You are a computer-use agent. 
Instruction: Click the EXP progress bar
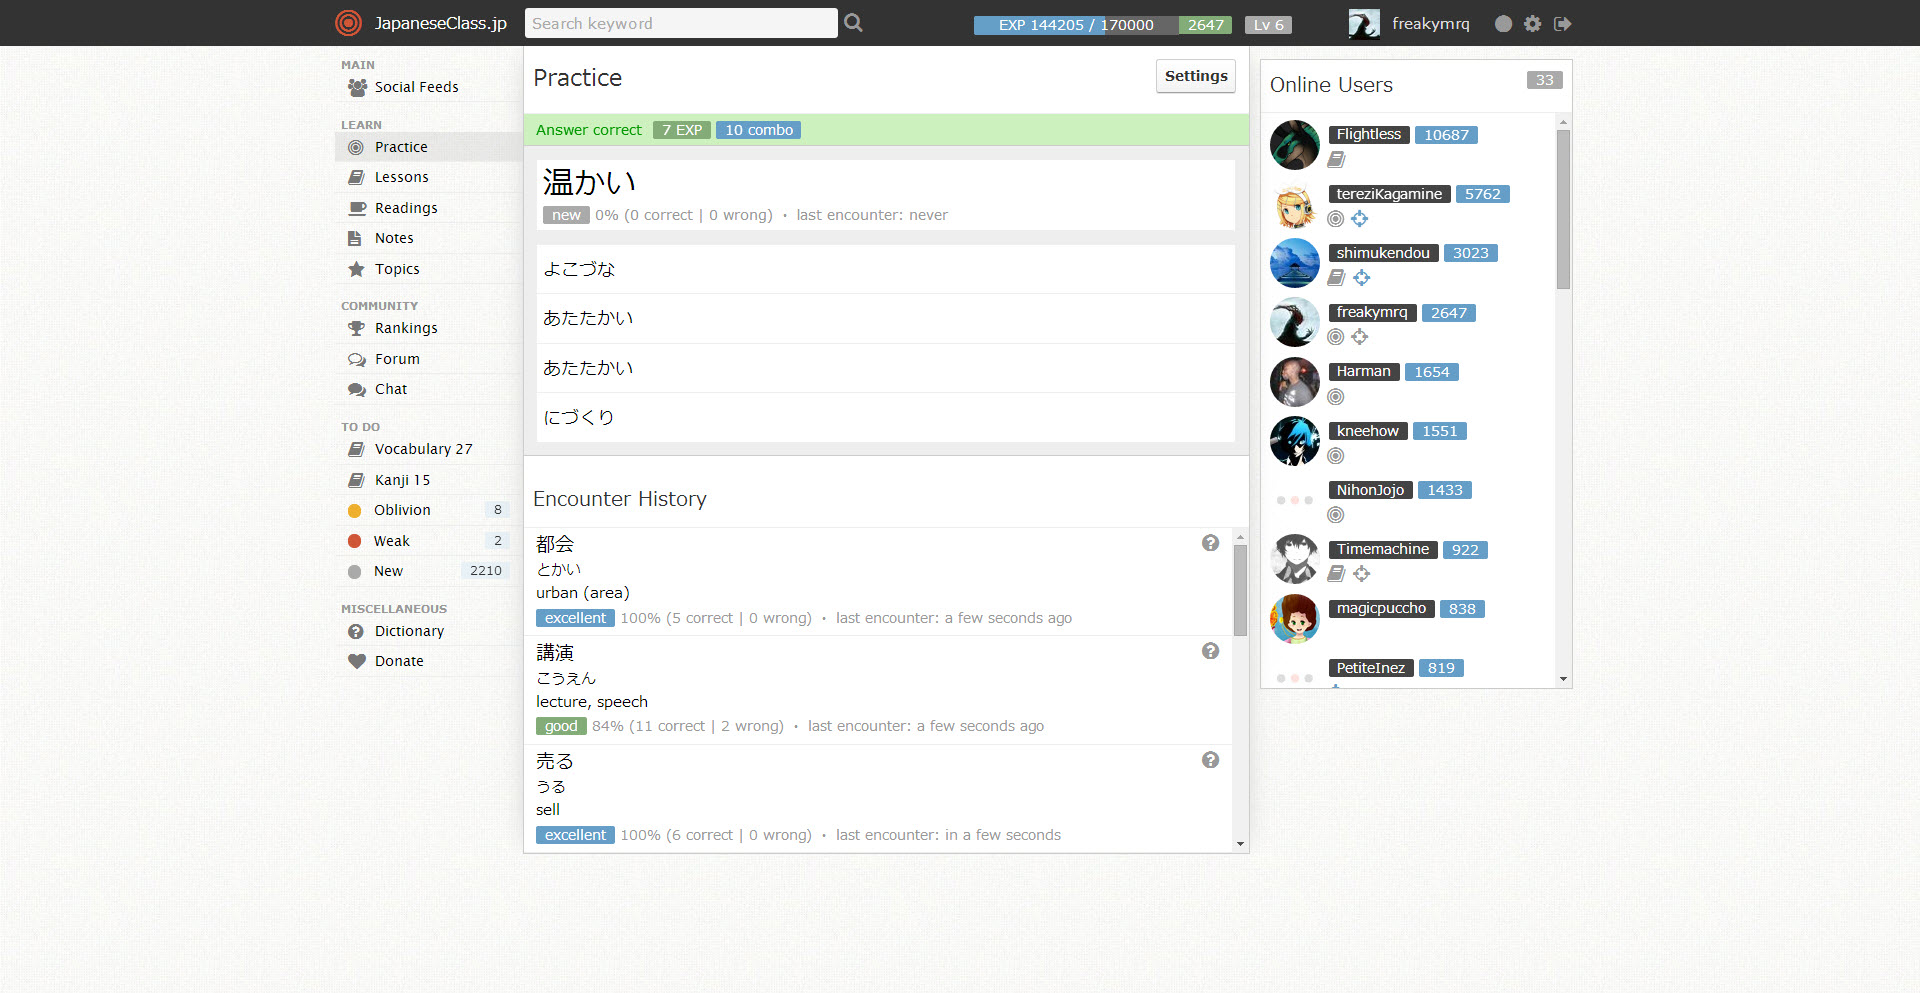(1076, 25)
